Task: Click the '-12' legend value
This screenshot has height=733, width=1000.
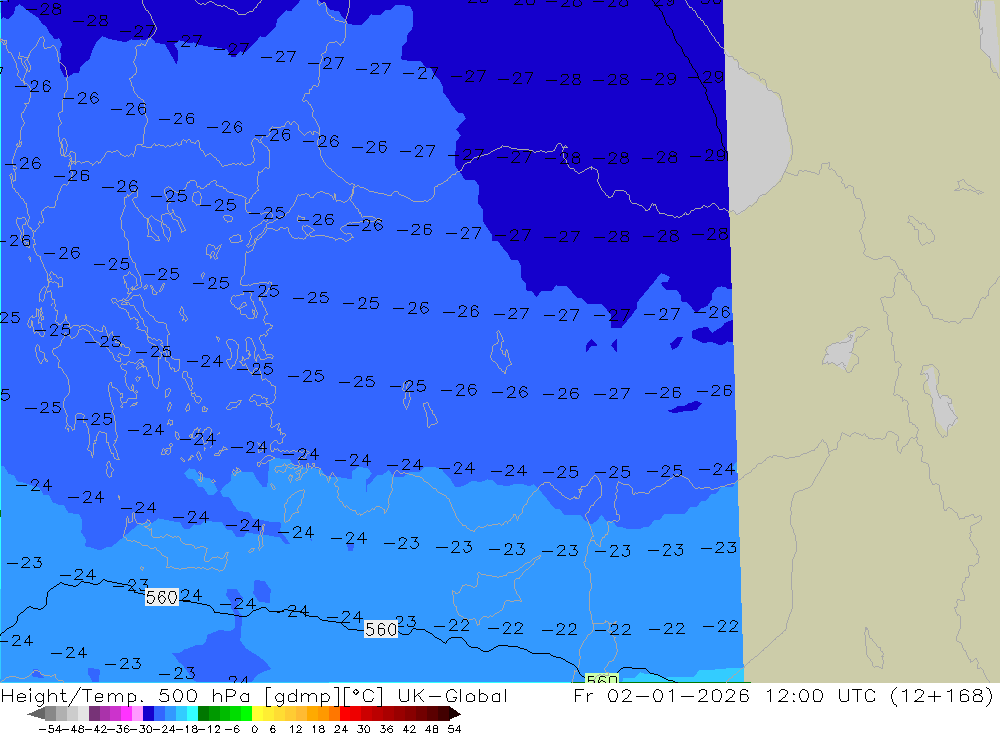Action: (210, 729)
